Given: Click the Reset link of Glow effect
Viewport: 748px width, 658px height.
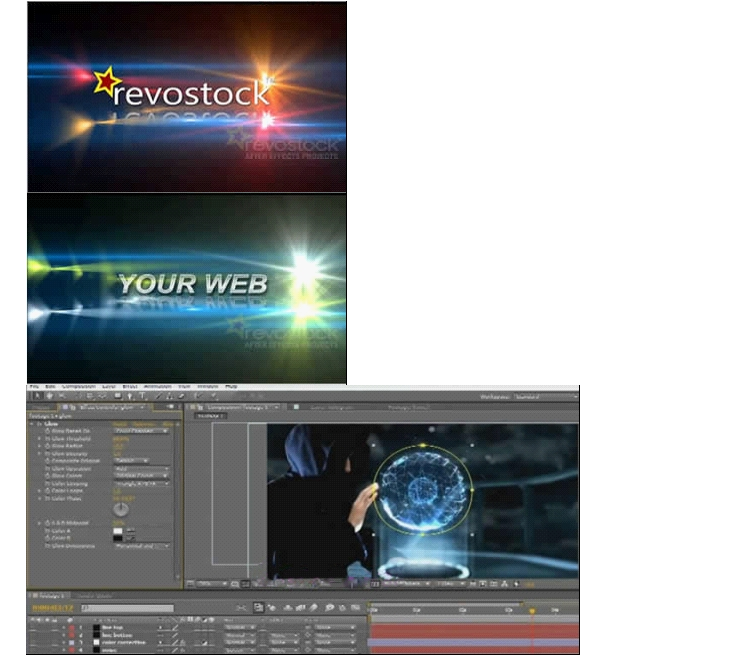Looking at the screenshot, I should coord(120,424).
